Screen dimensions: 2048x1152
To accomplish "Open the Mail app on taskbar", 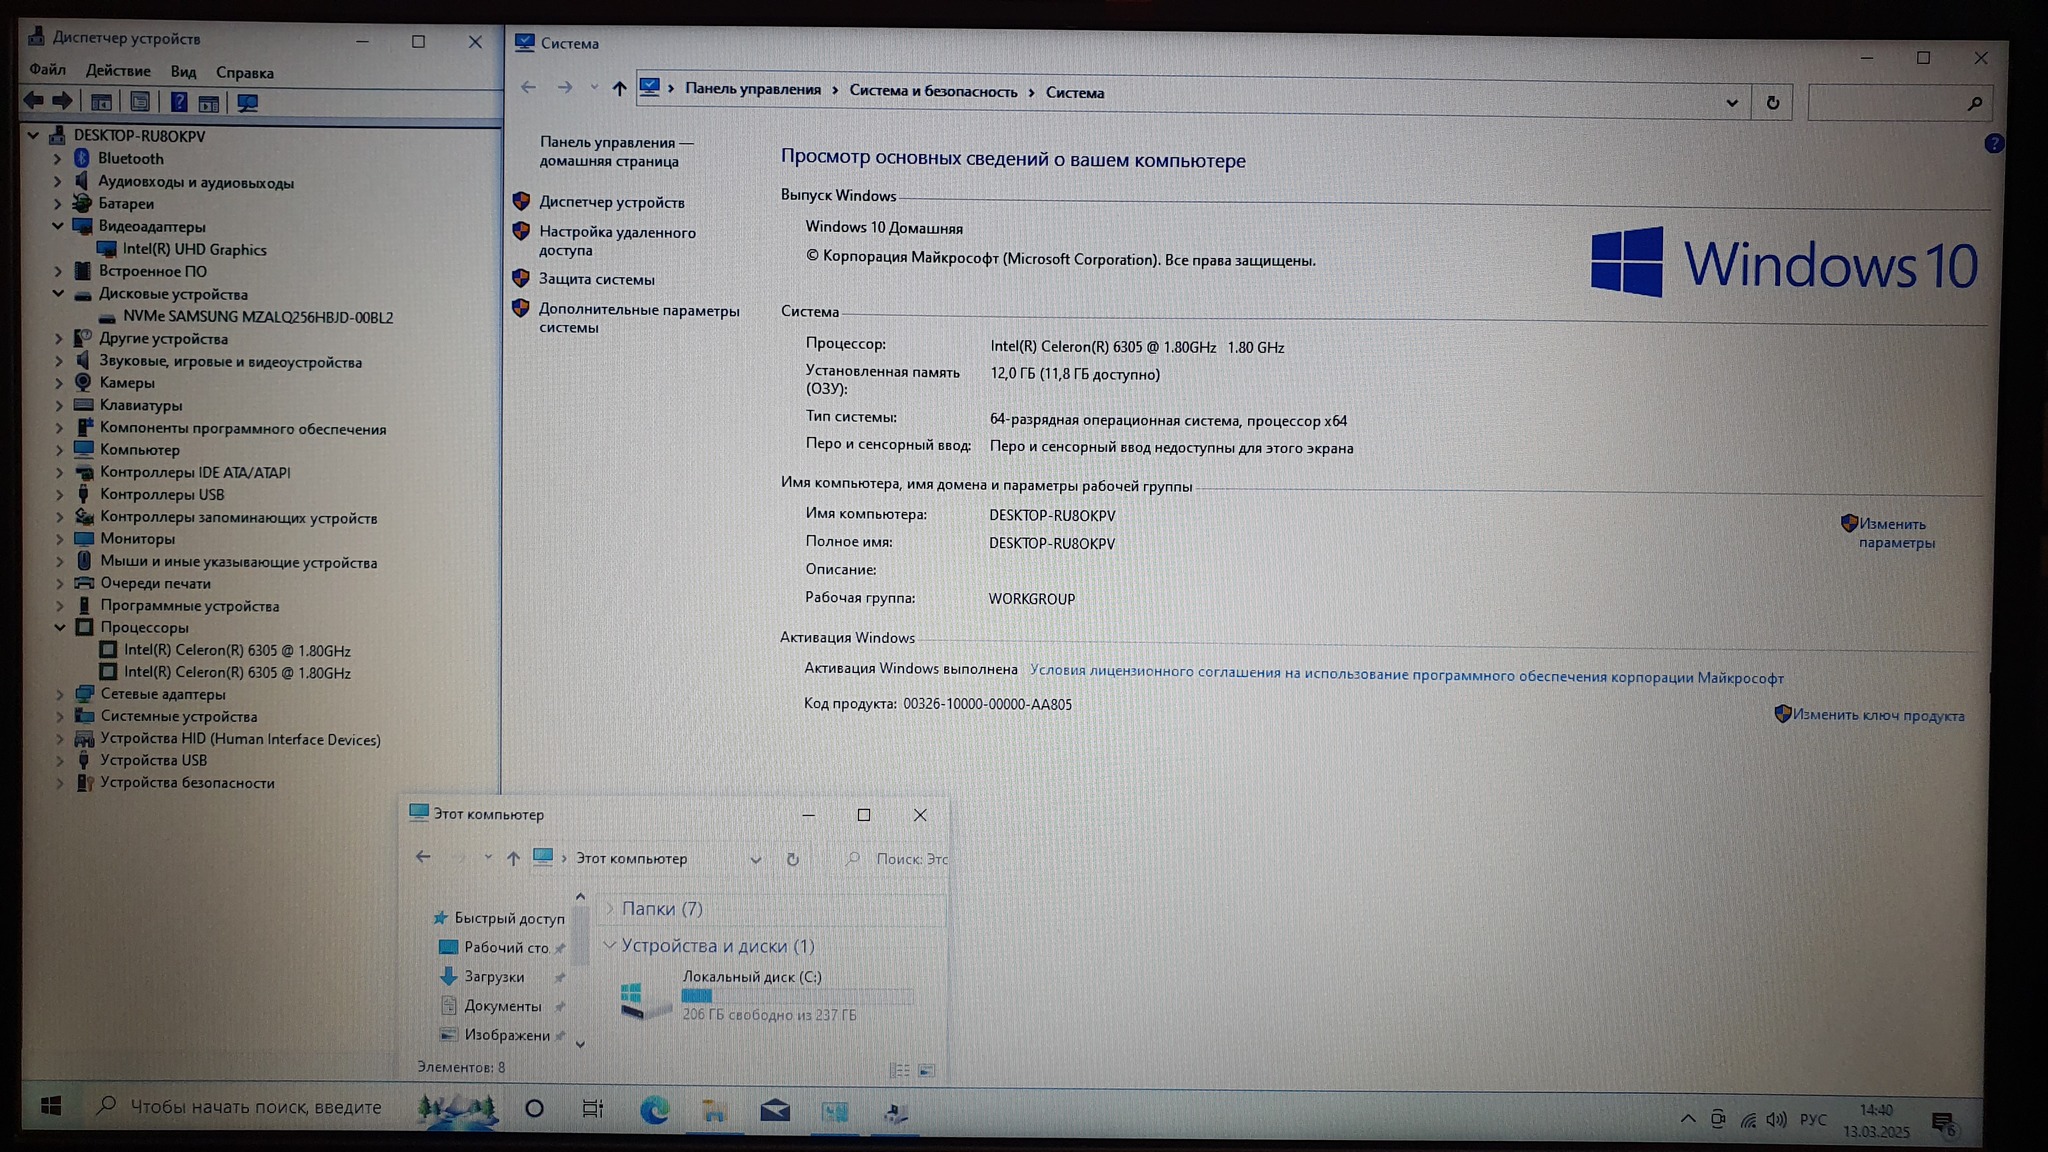I will pyautogui.click(x=774, y=1110).
